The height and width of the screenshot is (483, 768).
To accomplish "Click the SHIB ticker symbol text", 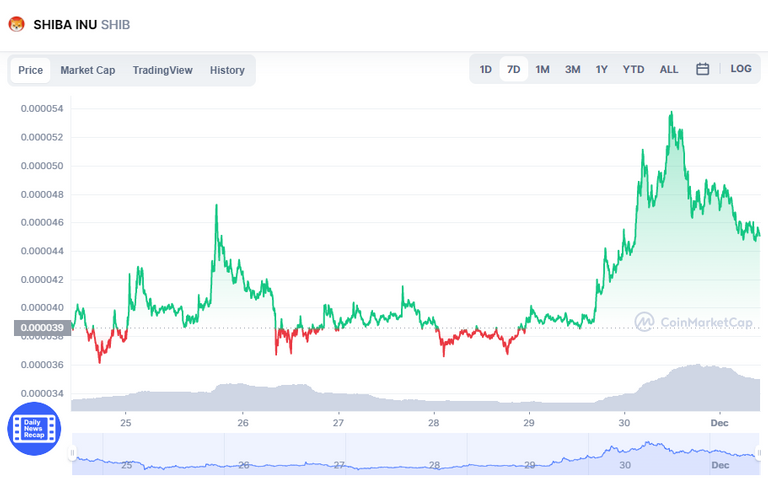I will [116, 24].
